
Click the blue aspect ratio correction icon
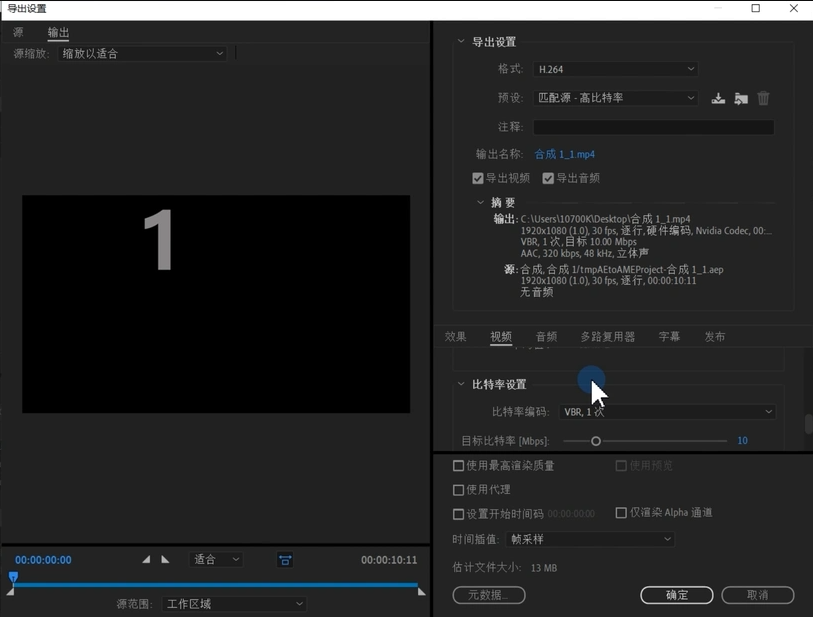coord(285,560)
